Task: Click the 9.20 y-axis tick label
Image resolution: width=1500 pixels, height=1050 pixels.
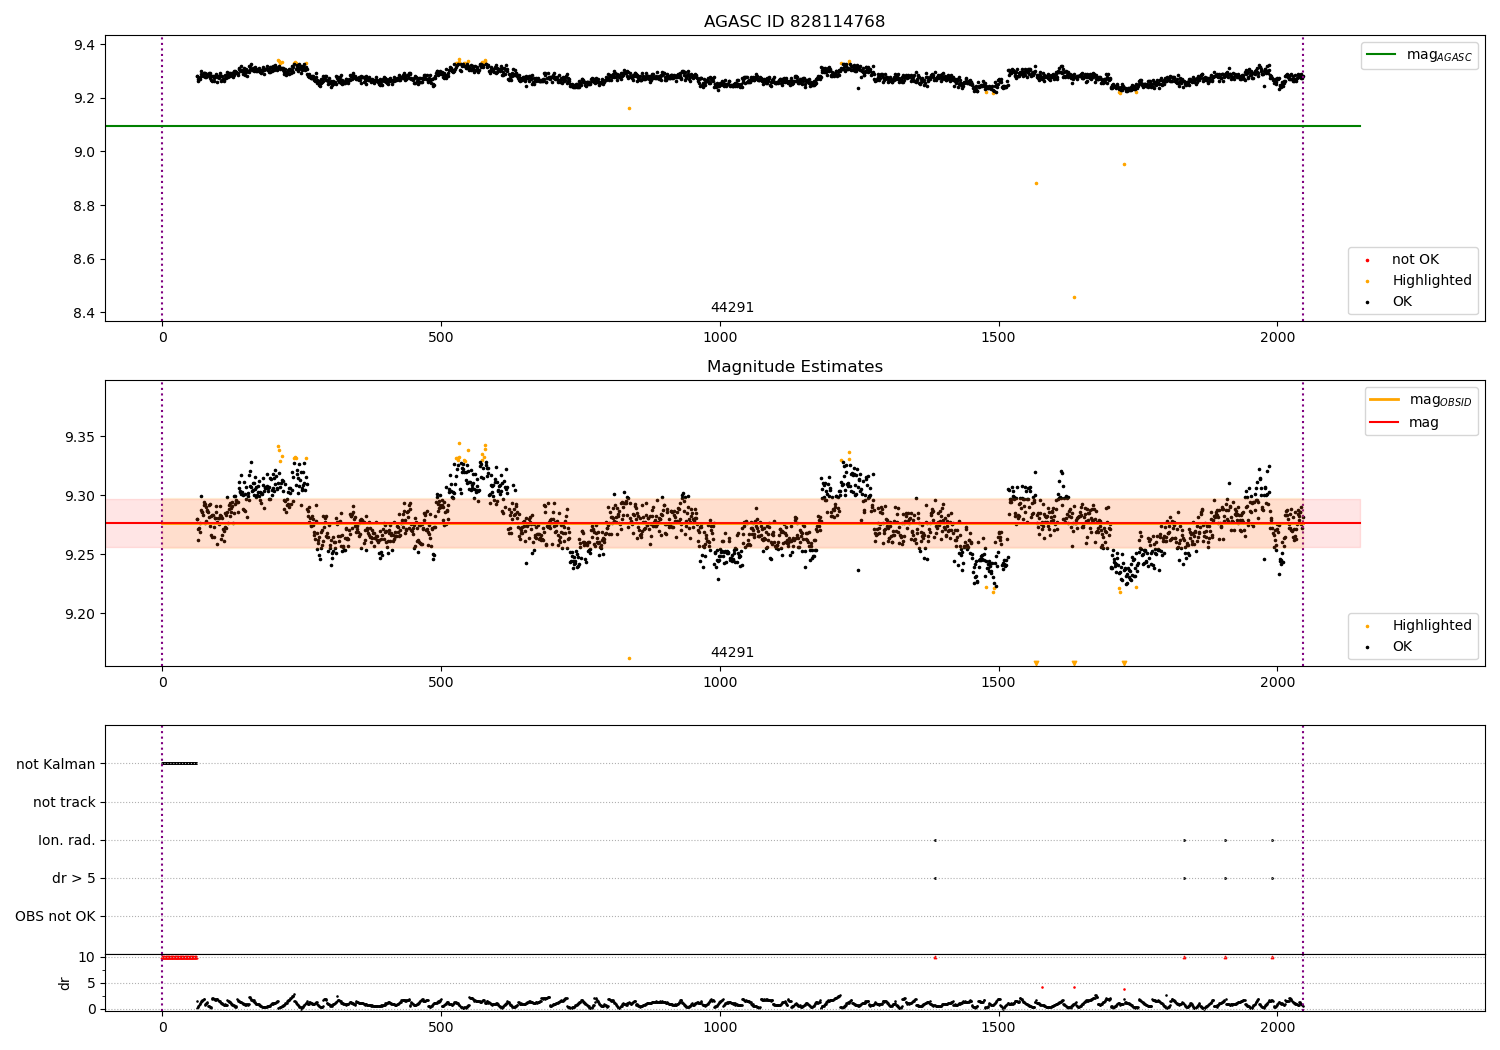Action: tap(80, 615)
